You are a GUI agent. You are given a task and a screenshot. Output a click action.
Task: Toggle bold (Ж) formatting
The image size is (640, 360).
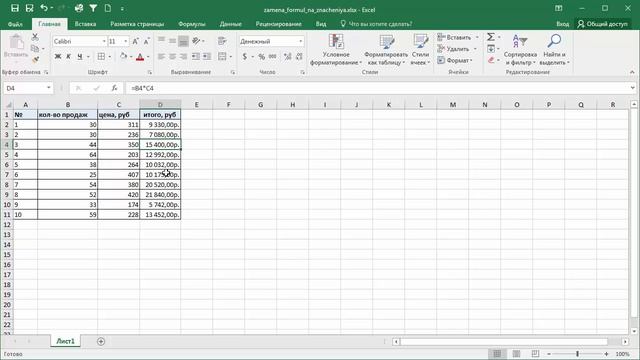point(58,56)
